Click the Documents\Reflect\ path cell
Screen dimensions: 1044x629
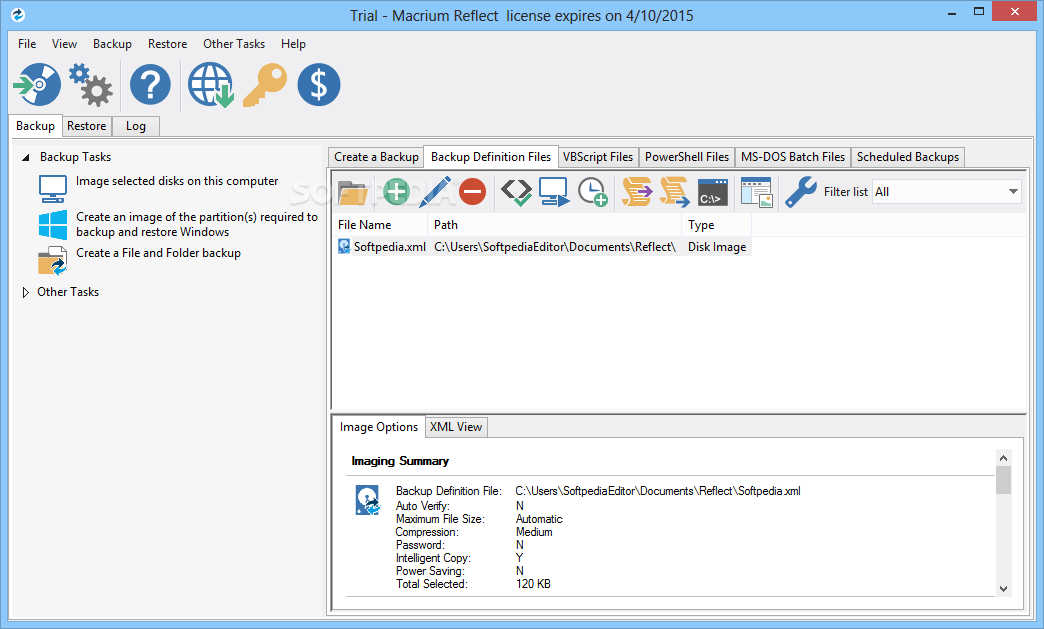coord(555,247)
